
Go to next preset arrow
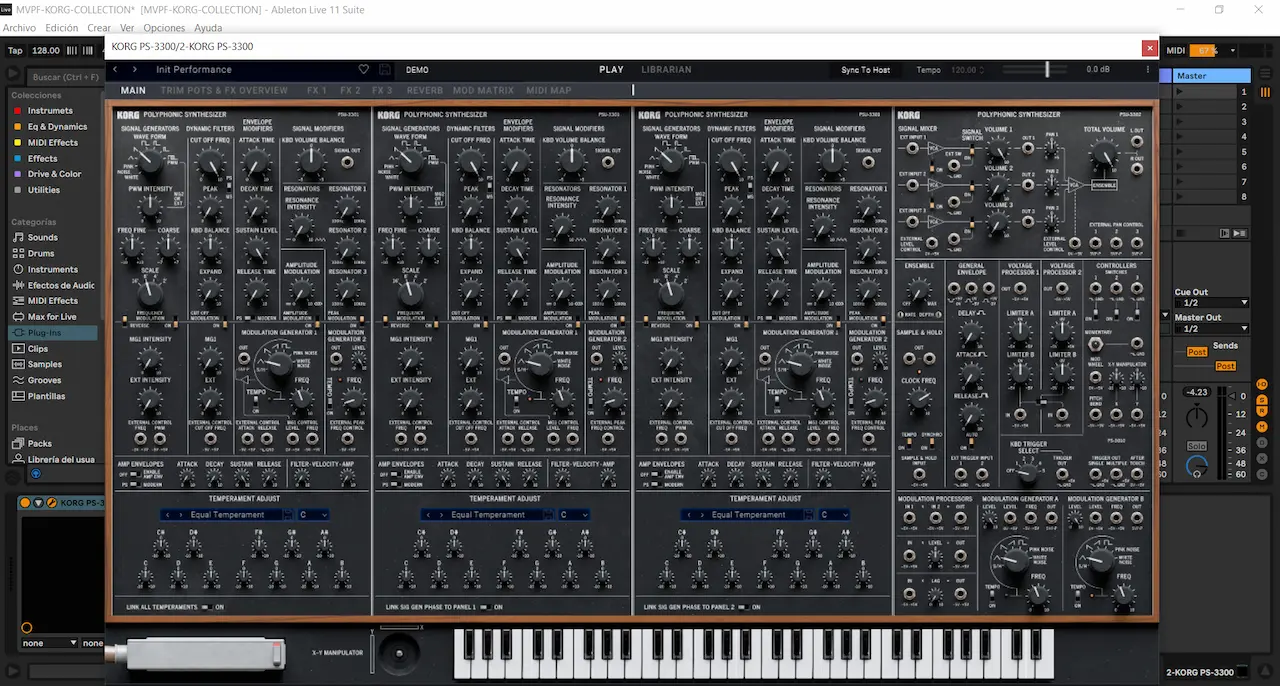[134, 70]
